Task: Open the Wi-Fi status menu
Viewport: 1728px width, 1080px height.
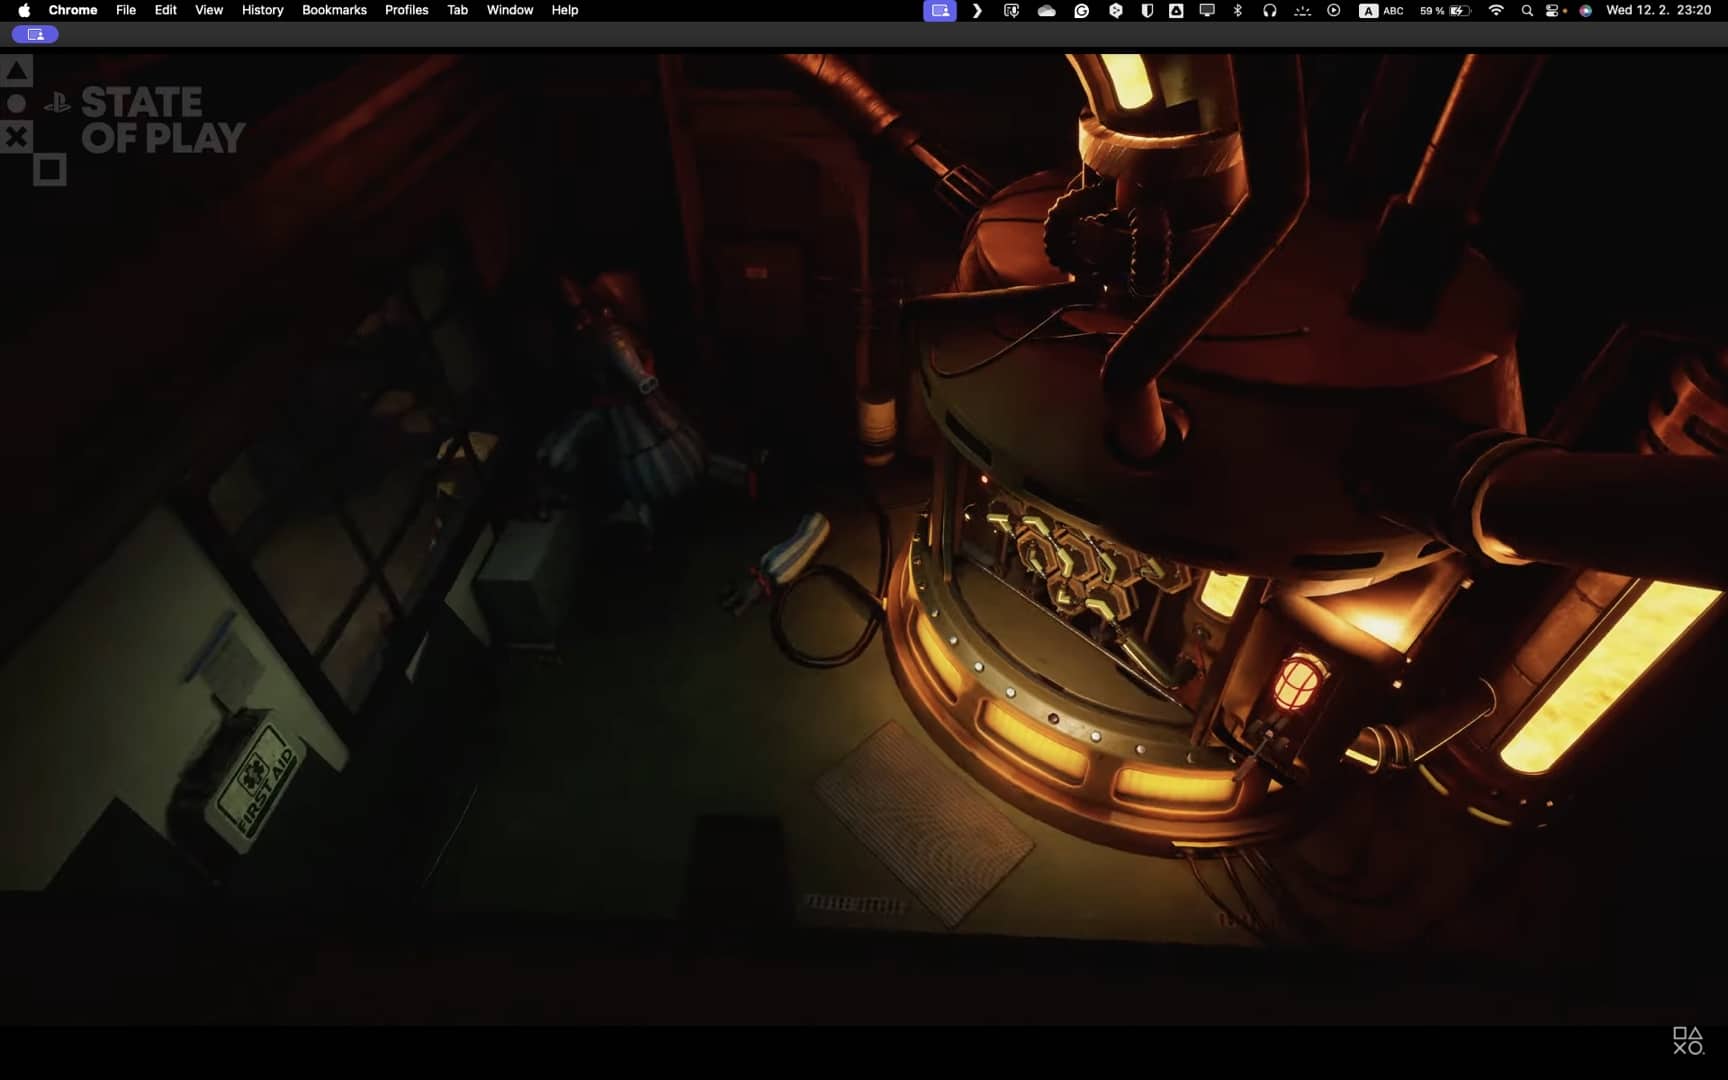Action: (1496, 10)
